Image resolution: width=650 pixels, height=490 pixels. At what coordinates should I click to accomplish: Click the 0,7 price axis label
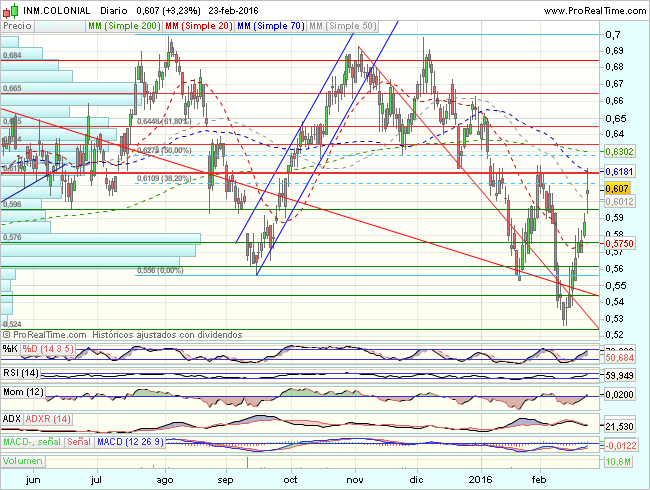(613, 35)
